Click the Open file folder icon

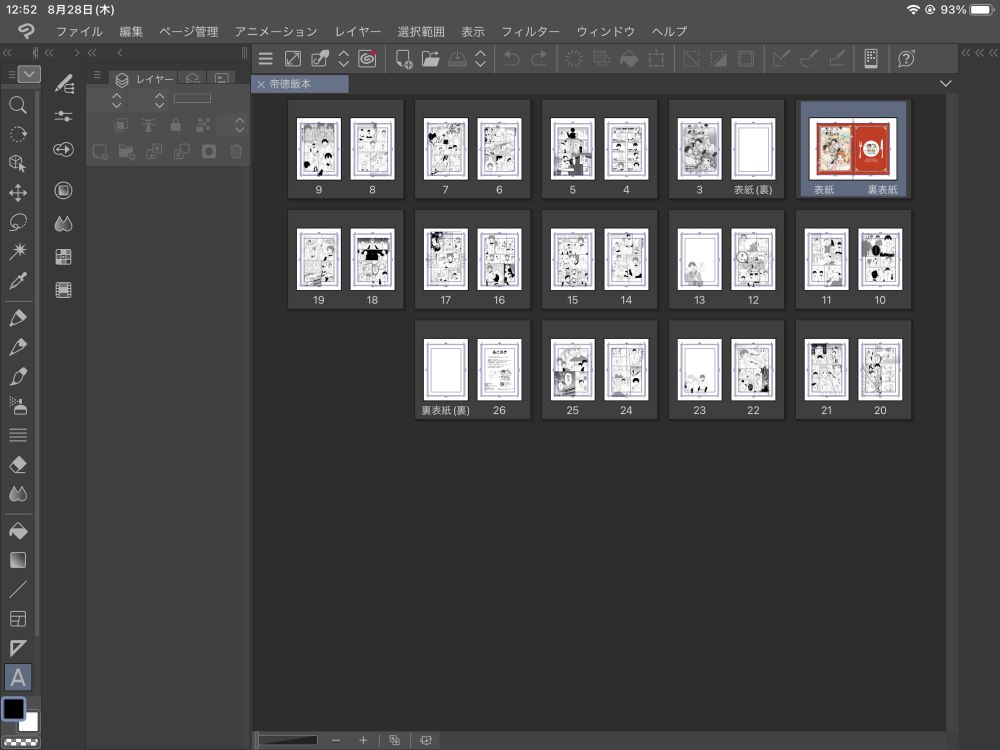click(430, 59)
